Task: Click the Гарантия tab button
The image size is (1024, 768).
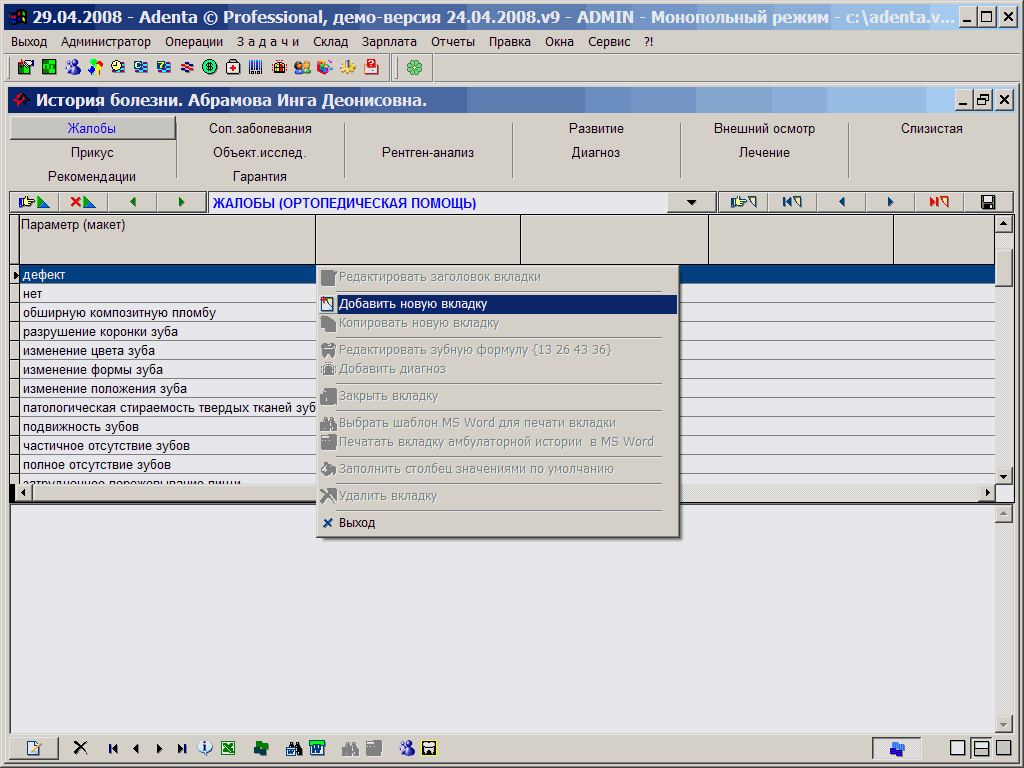Action: (260, 177)
